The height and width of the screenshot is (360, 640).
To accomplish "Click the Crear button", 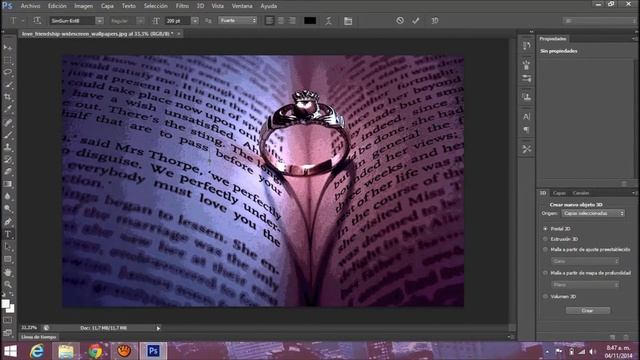I will coord(588,311).
